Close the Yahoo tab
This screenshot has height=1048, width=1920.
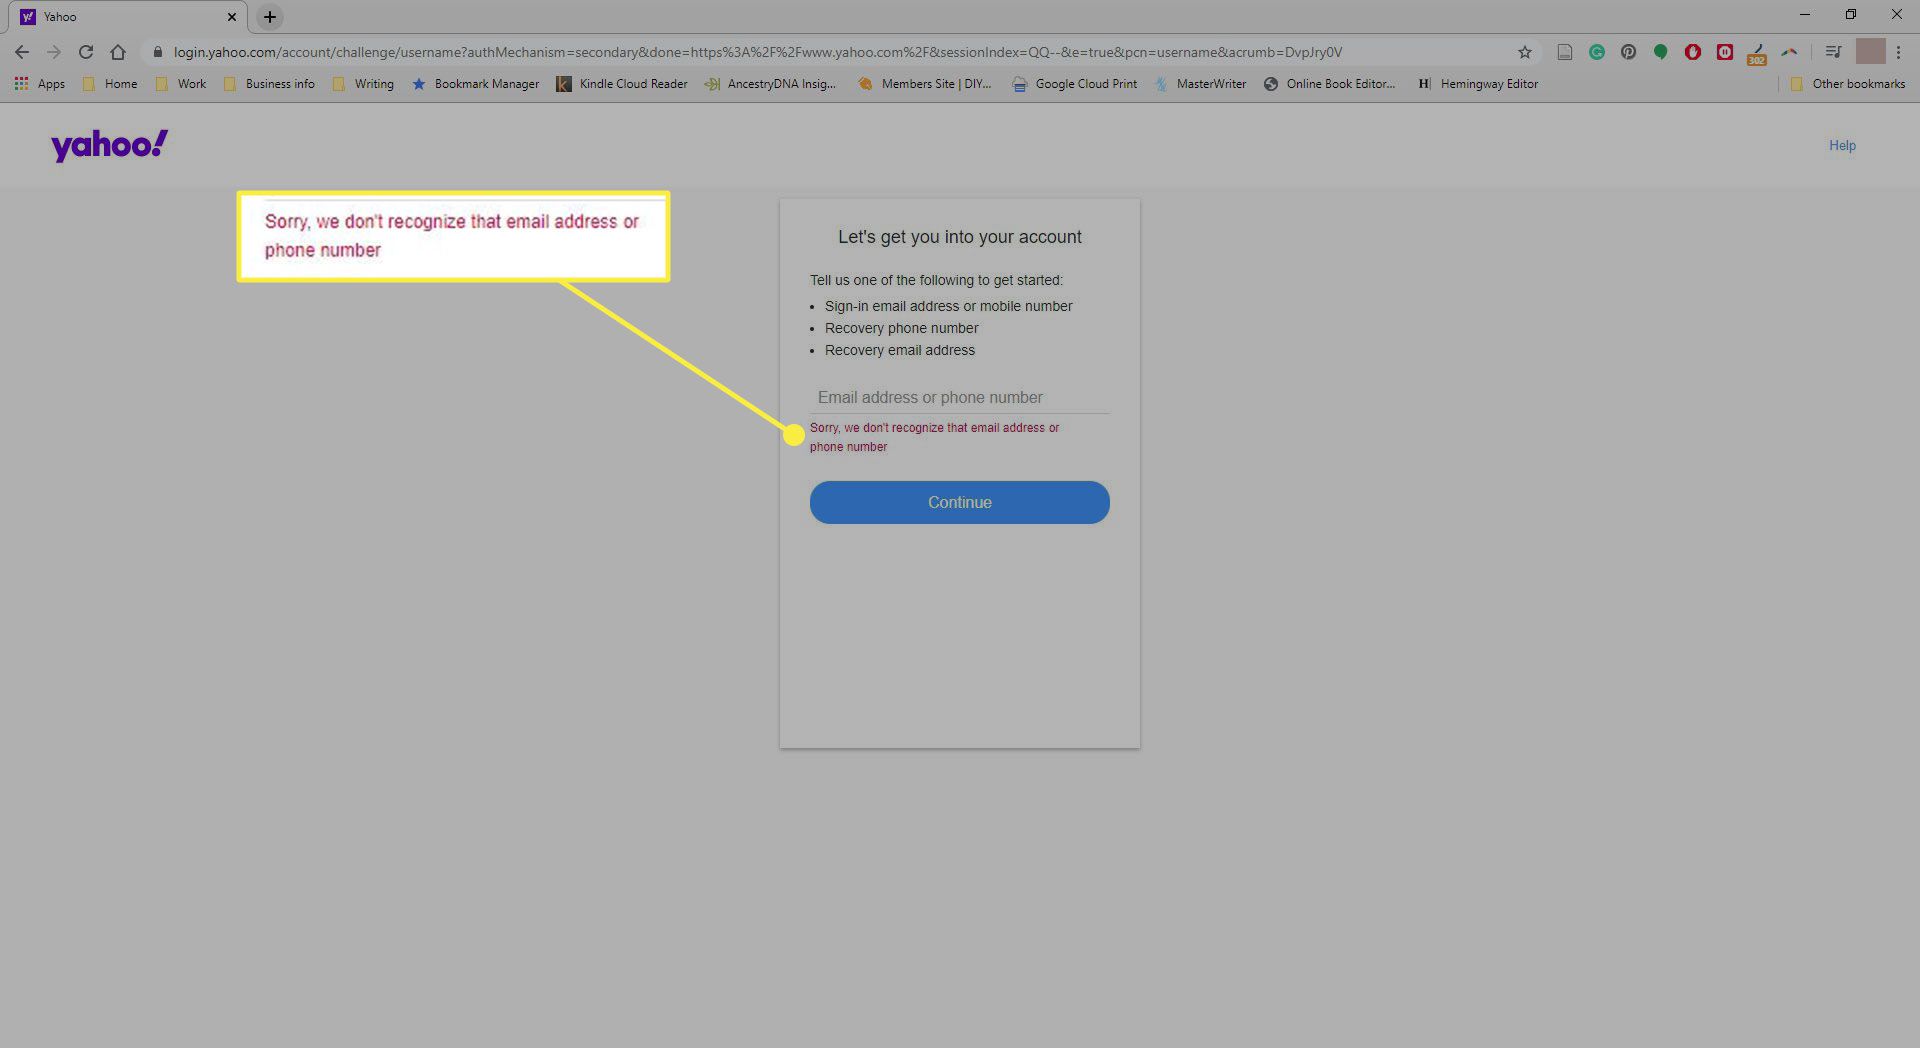tap(232, 17)
